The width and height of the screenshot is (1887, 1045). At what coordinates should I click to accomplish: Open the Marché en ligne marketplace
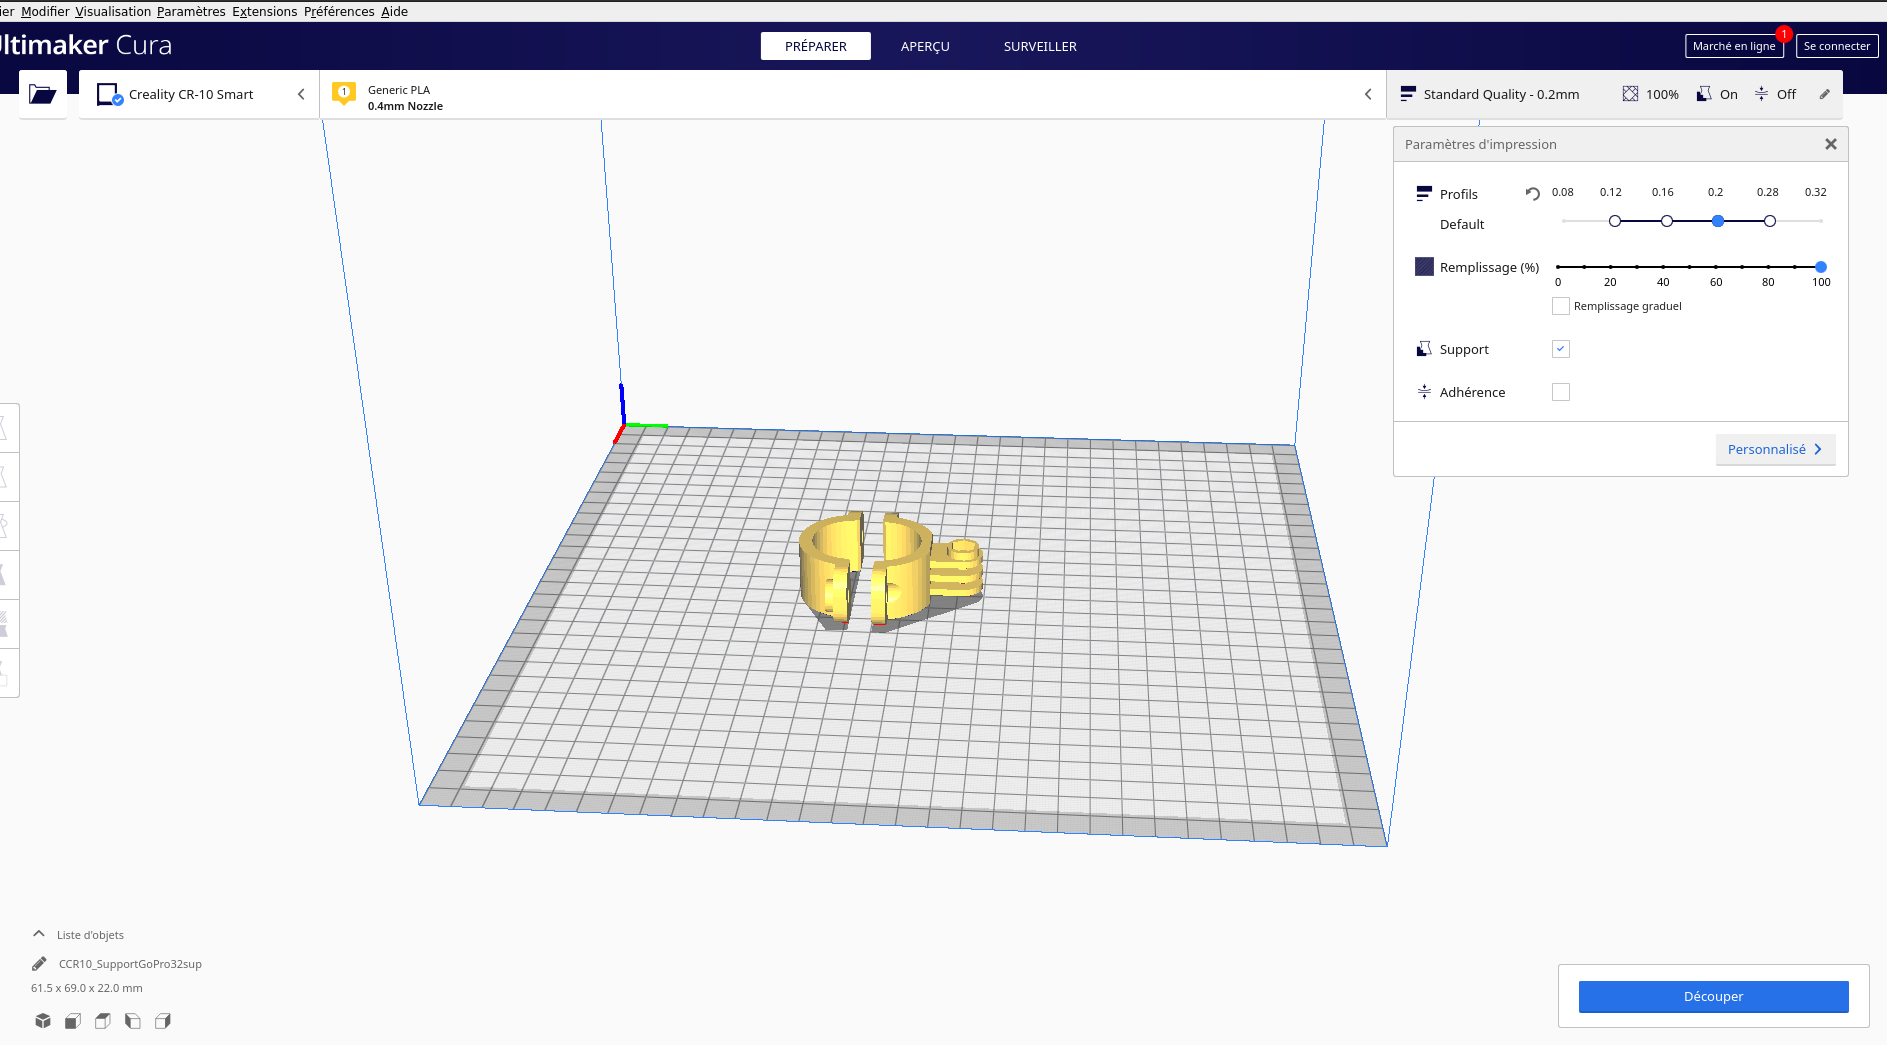pos(1734,46)
